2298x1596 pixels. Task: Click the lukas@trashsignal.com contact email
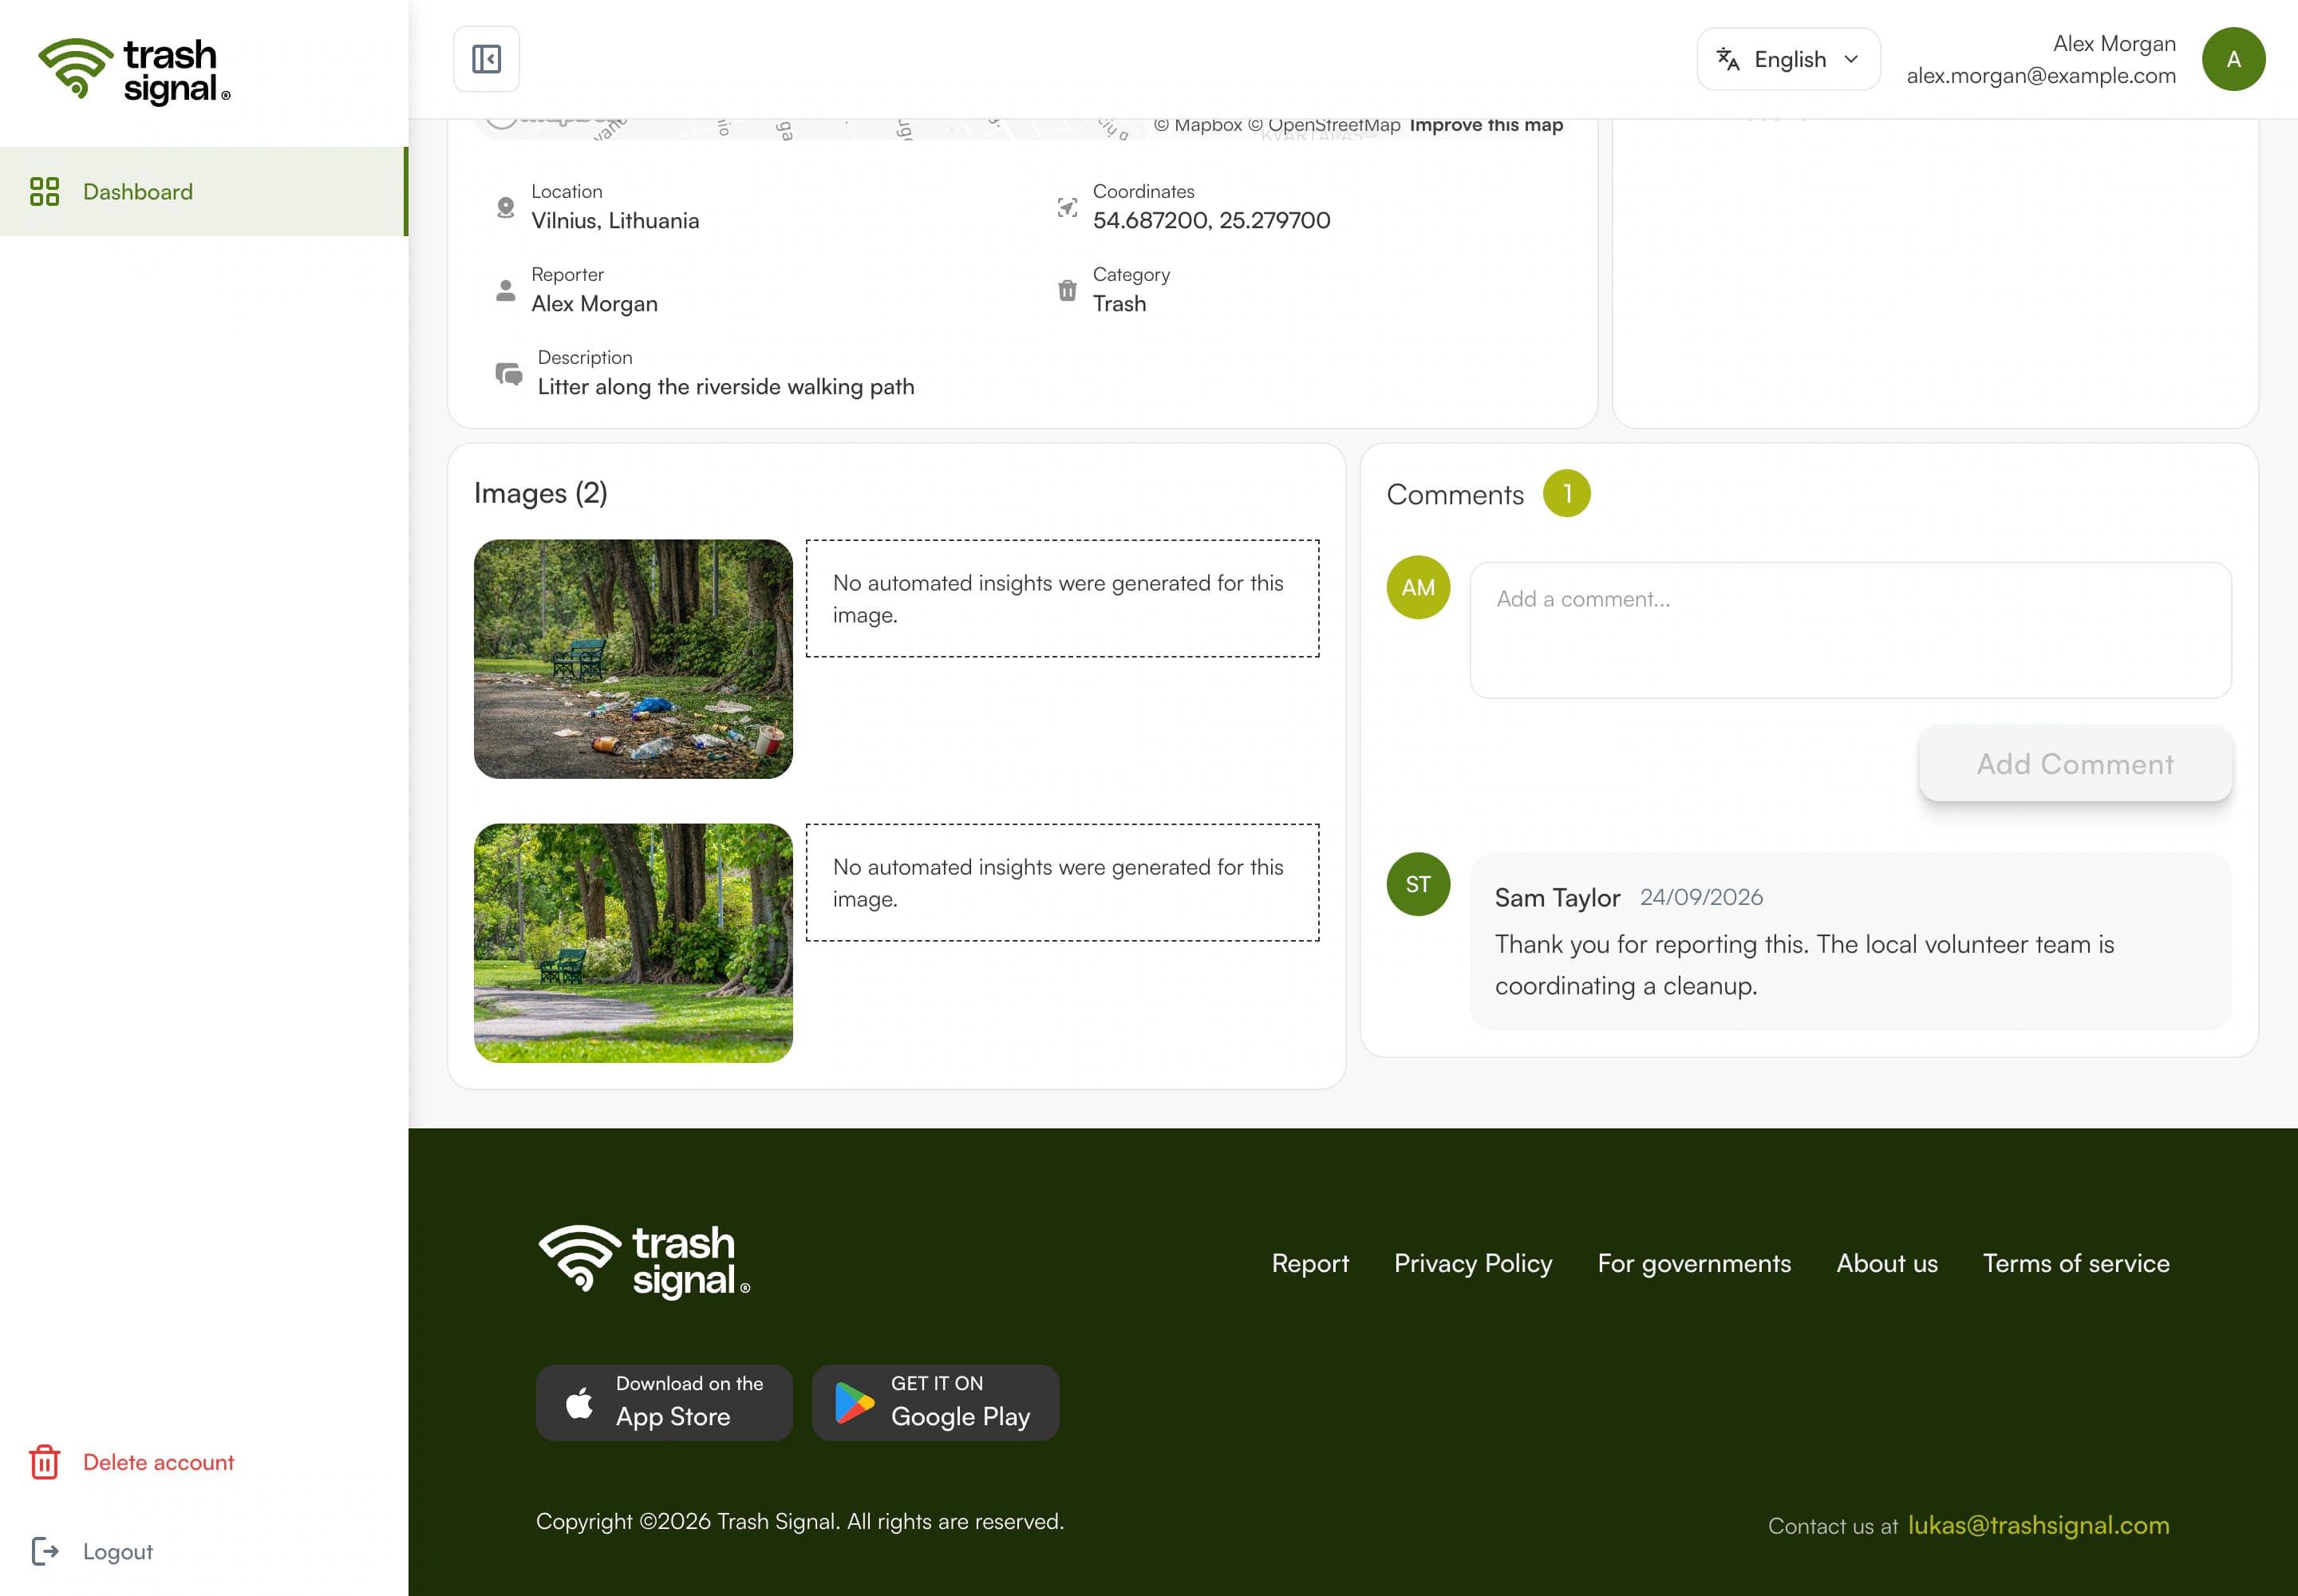click(x=2038, y=1525)
